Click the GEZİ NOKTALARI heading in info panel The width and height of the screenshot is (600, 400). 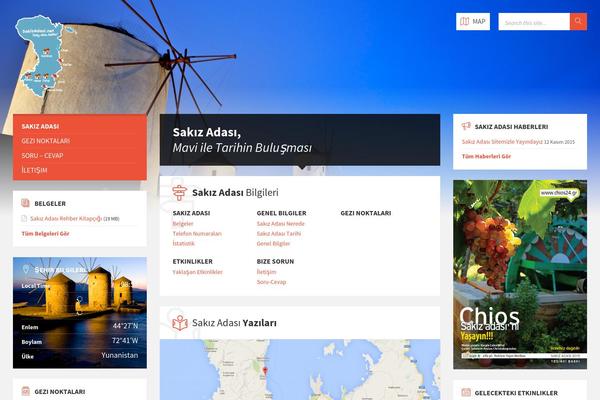[366, 213]
